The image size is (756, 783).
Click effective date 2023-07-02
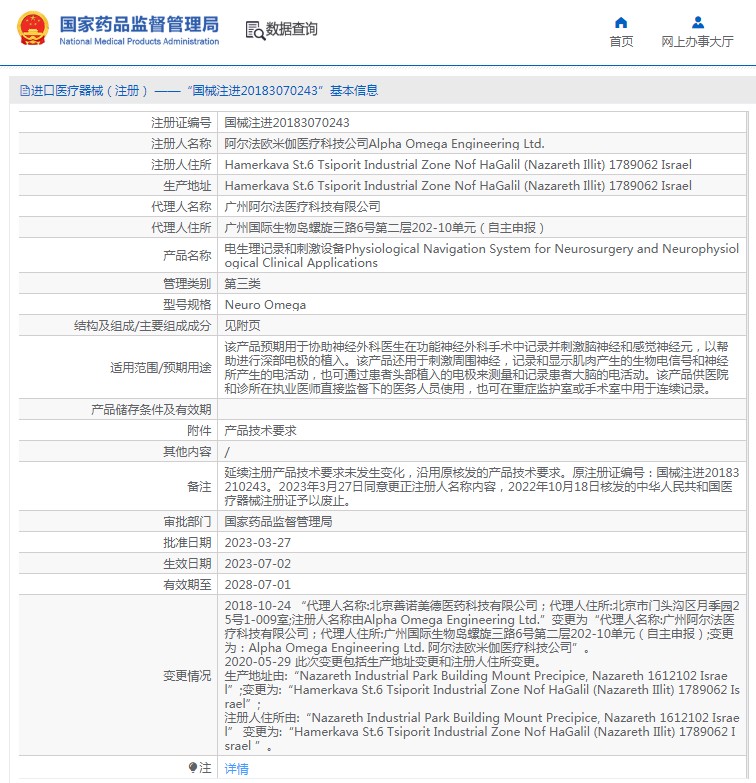tap(258, 563)
